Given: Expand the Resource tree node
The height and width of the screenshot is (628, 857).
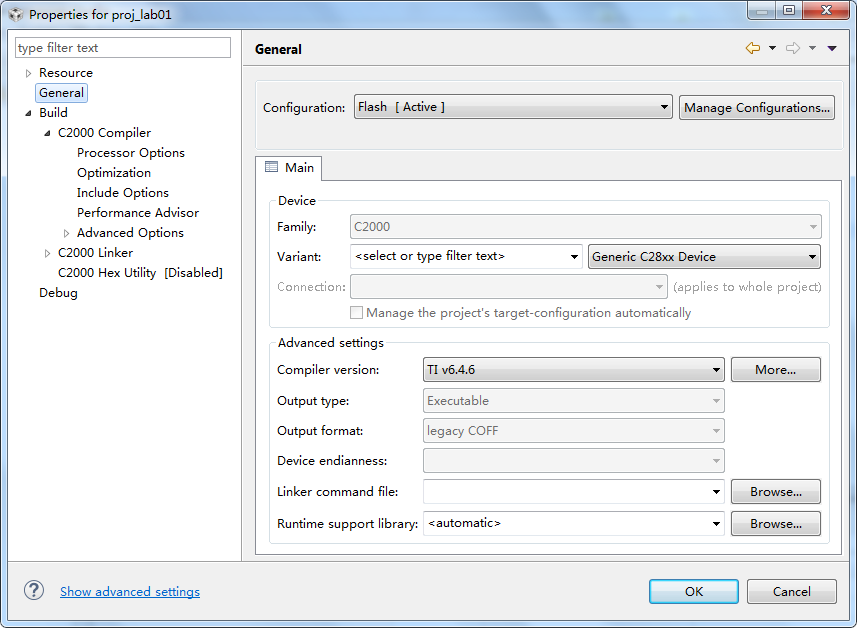Looking at the screenshot, I should pos(28,73).
